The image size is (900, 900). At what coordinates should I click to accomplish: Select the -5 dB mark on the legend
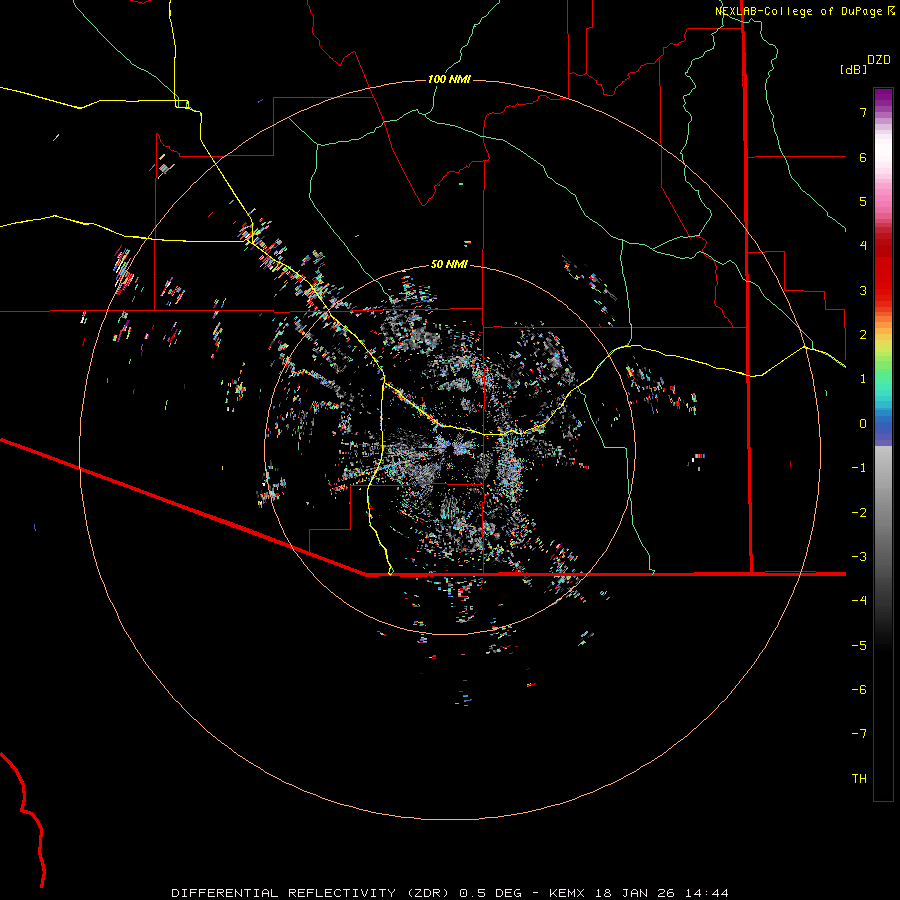tap(859, 645)
